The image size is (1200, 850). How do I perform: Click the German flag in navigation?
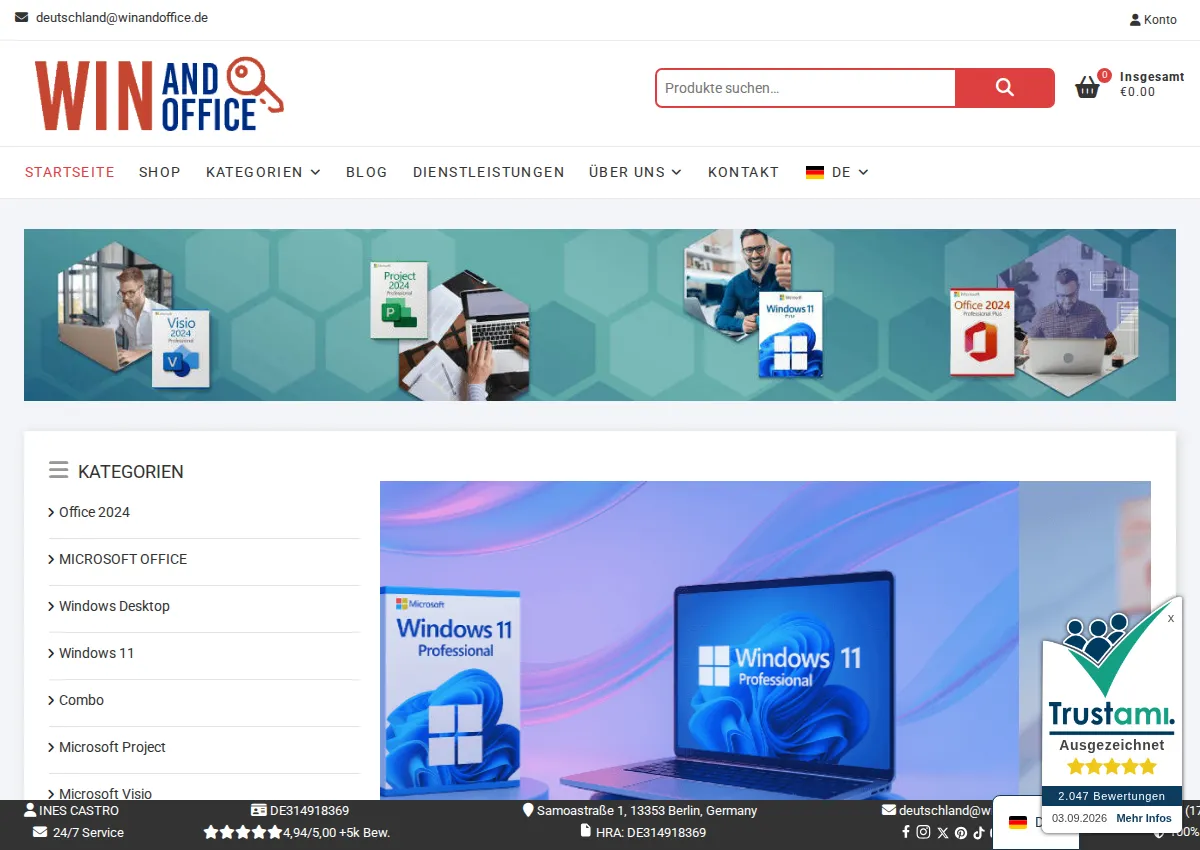pos(815,172)
